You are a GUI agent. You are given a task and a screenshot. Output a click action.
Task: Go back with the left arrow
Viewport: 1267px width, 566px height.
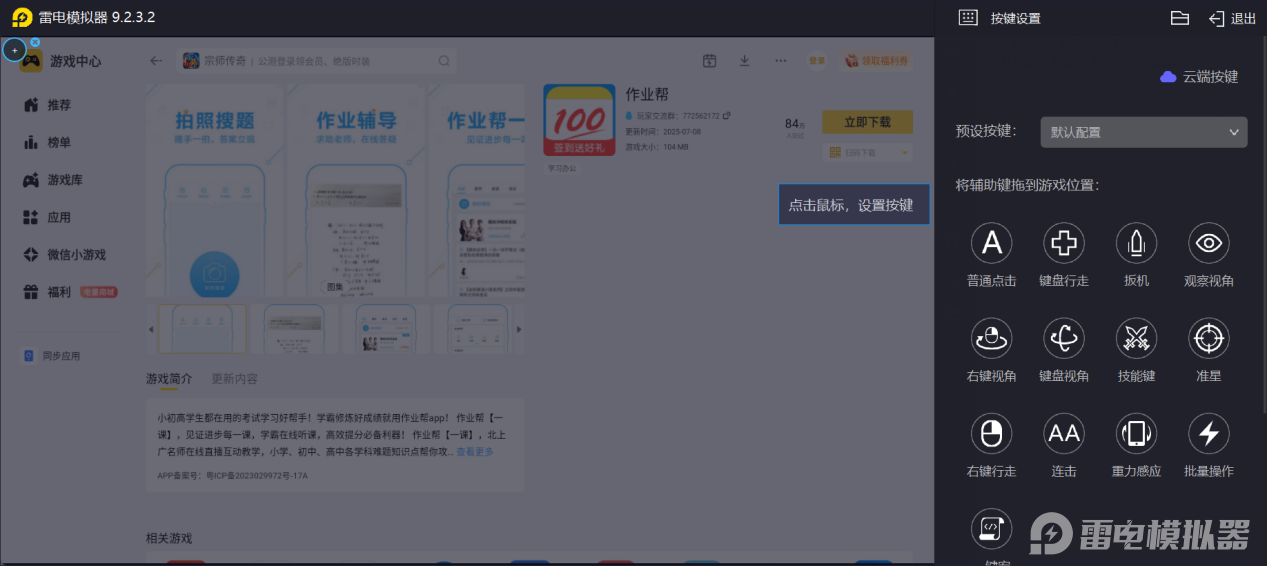tap(156, 61)
